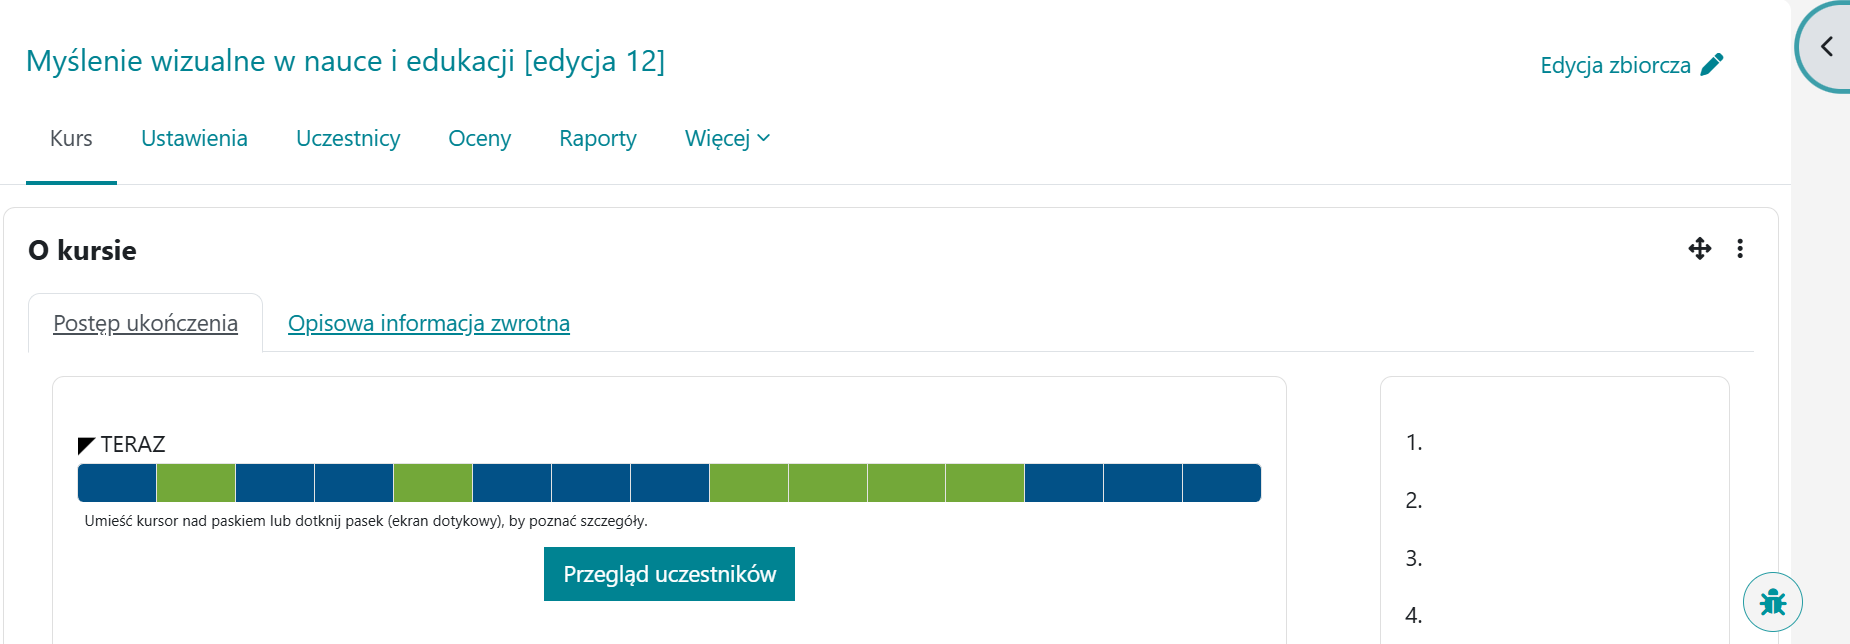Click the move icon of O kursie block
This screenshot has height=644, width=1850.
pyautogui.click(x=1700, y=249)
